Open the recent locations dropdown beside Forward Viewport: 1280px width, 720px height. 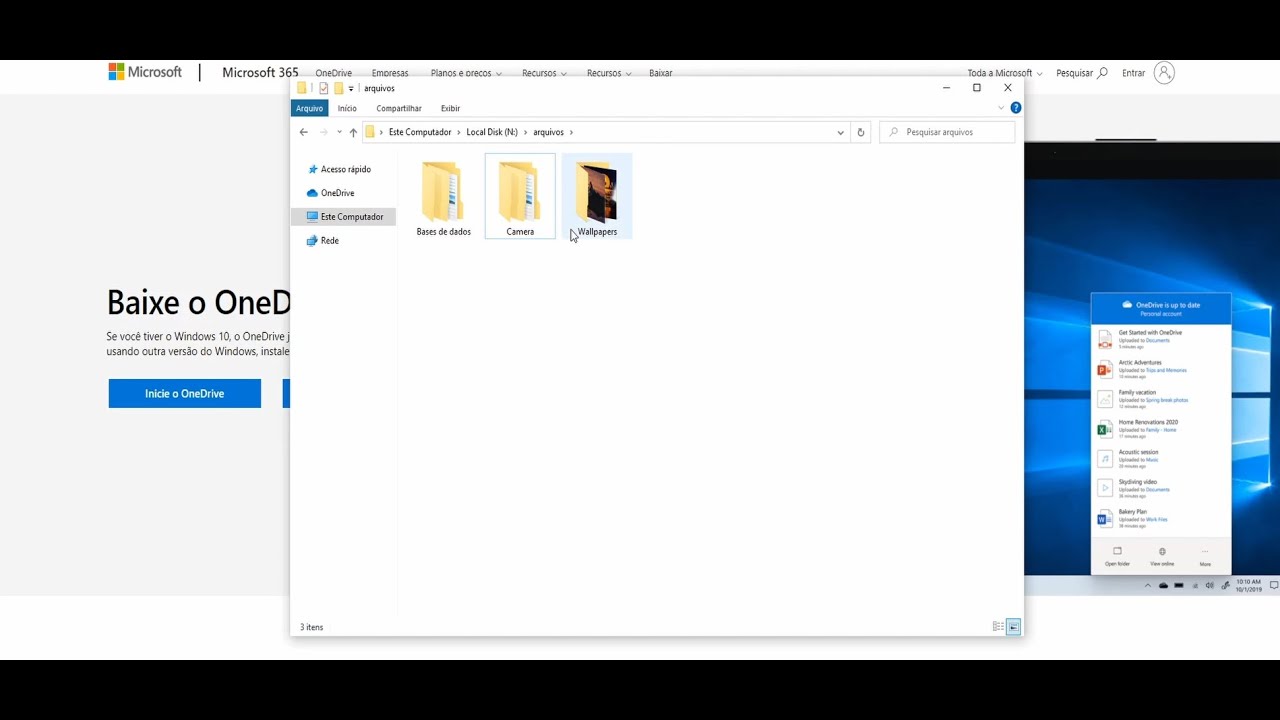[x=339, y=132]
